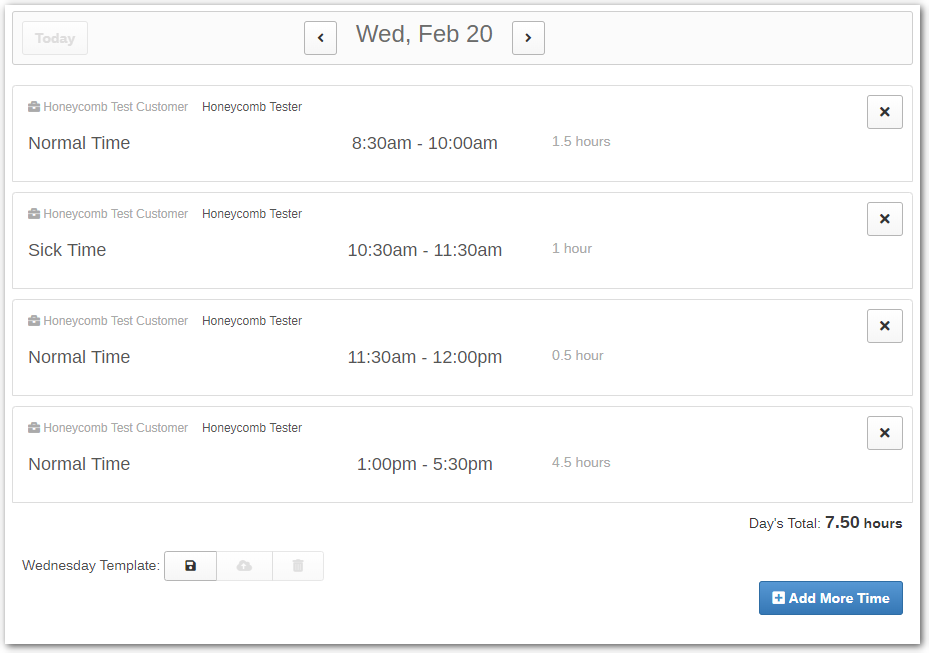Save the Wednesday template
The height and width of the screenshot is (653, 929).
190,566
